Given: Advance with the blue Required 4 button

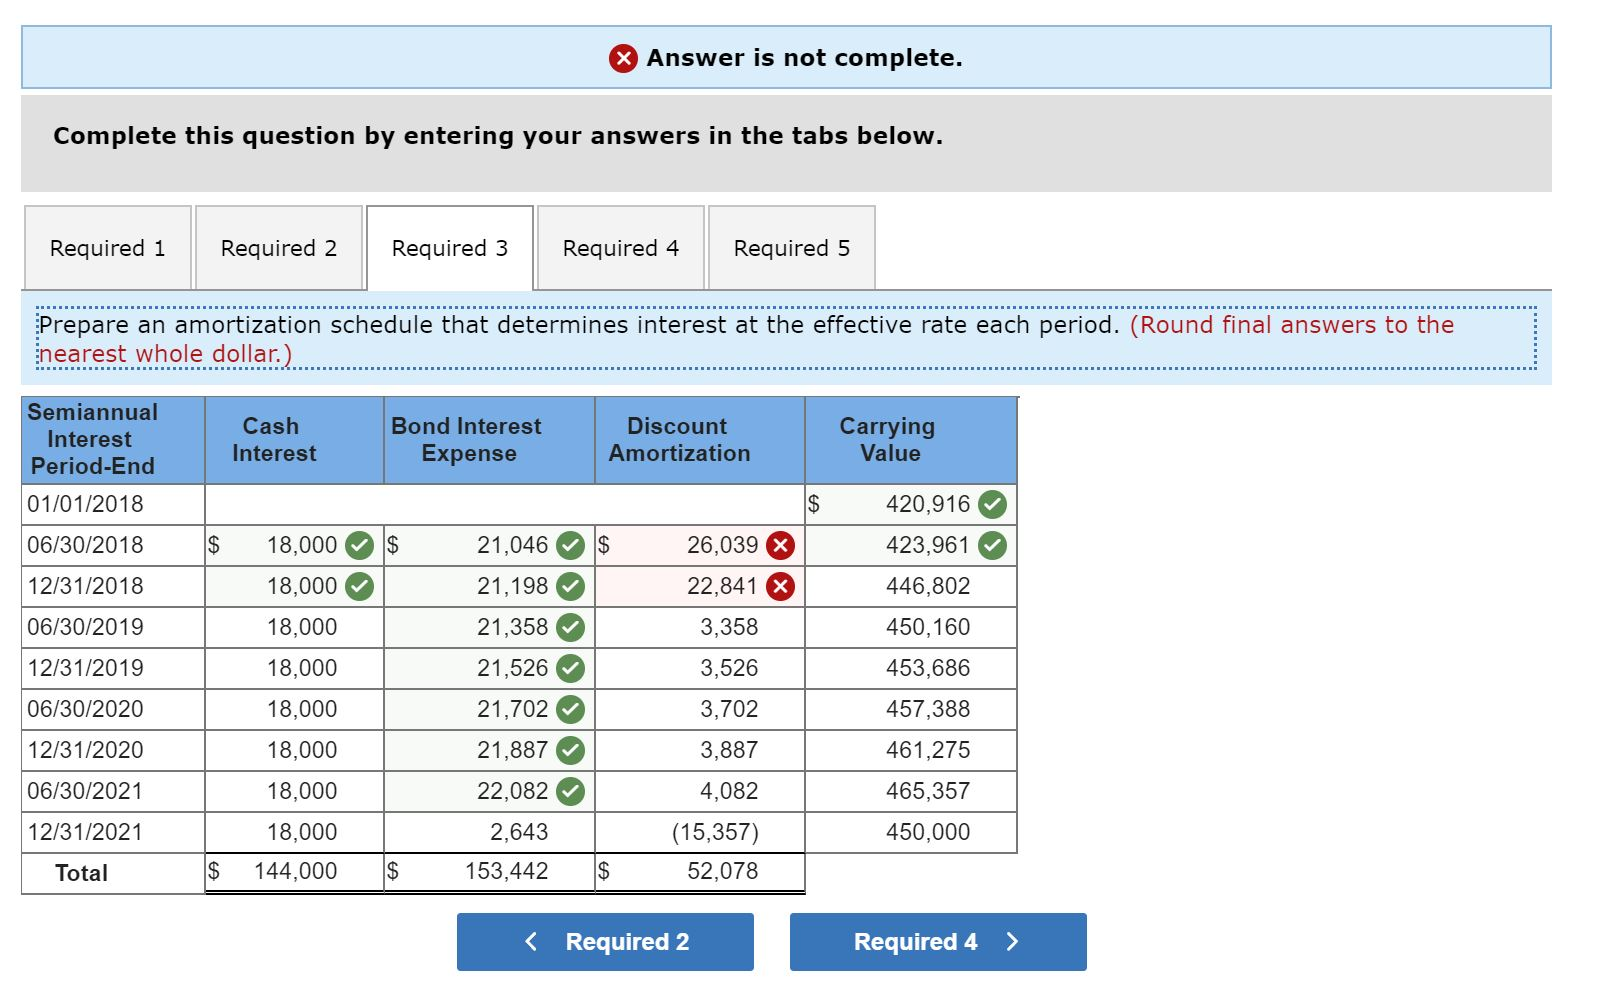Looking at the screenshot, I should 938,942.
